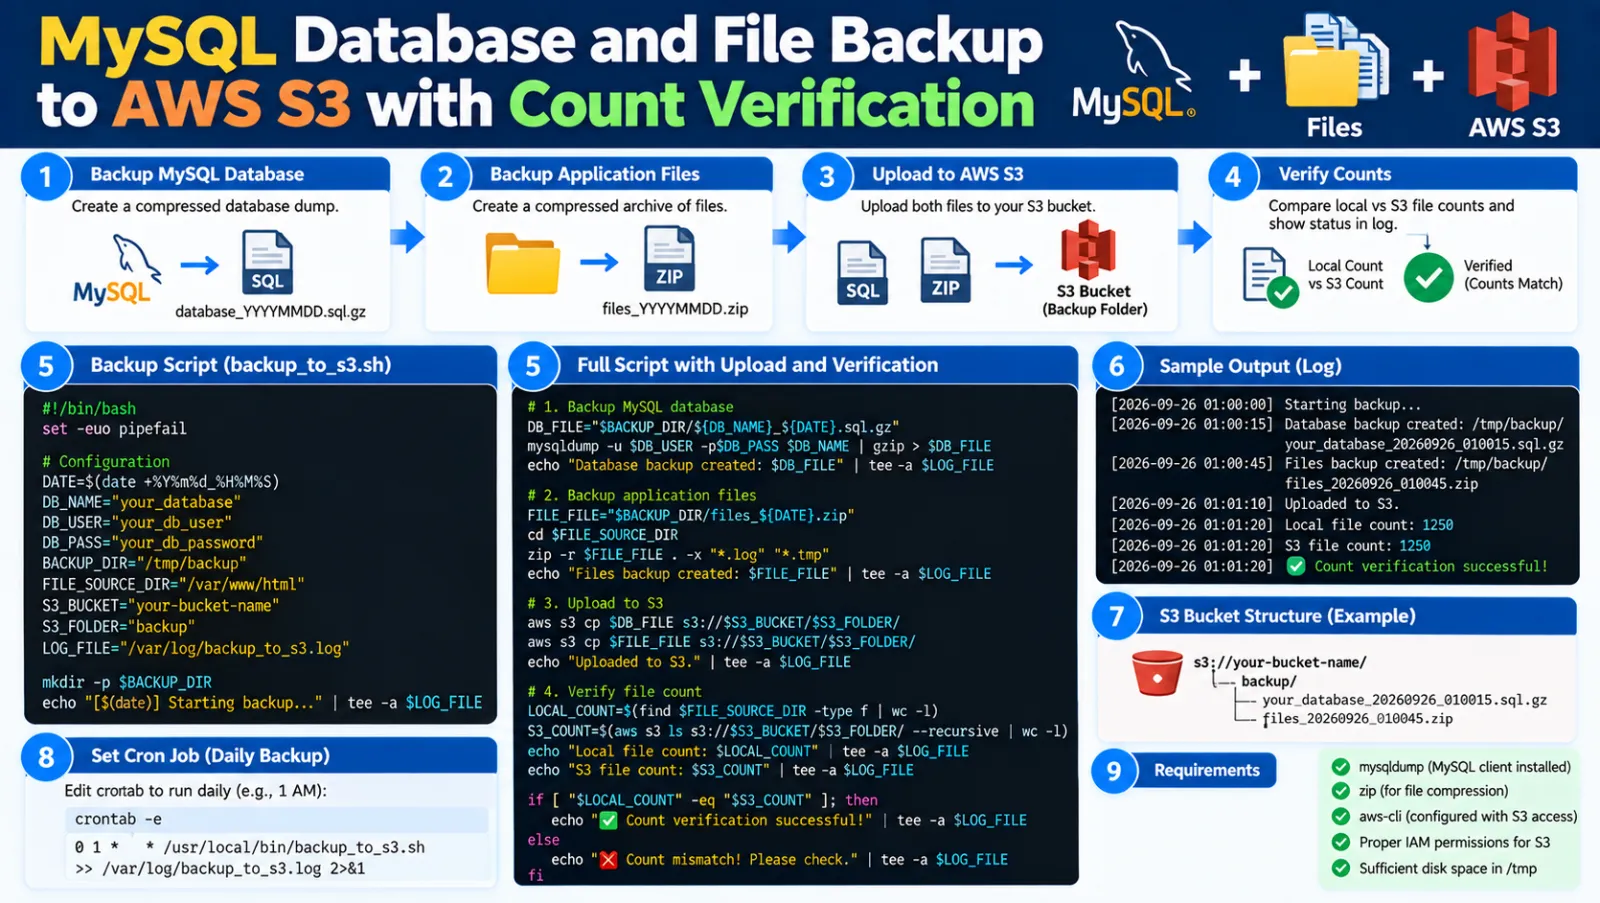Click the green check circle beside Verified
1600x903 pixels.
point(1428,277)
